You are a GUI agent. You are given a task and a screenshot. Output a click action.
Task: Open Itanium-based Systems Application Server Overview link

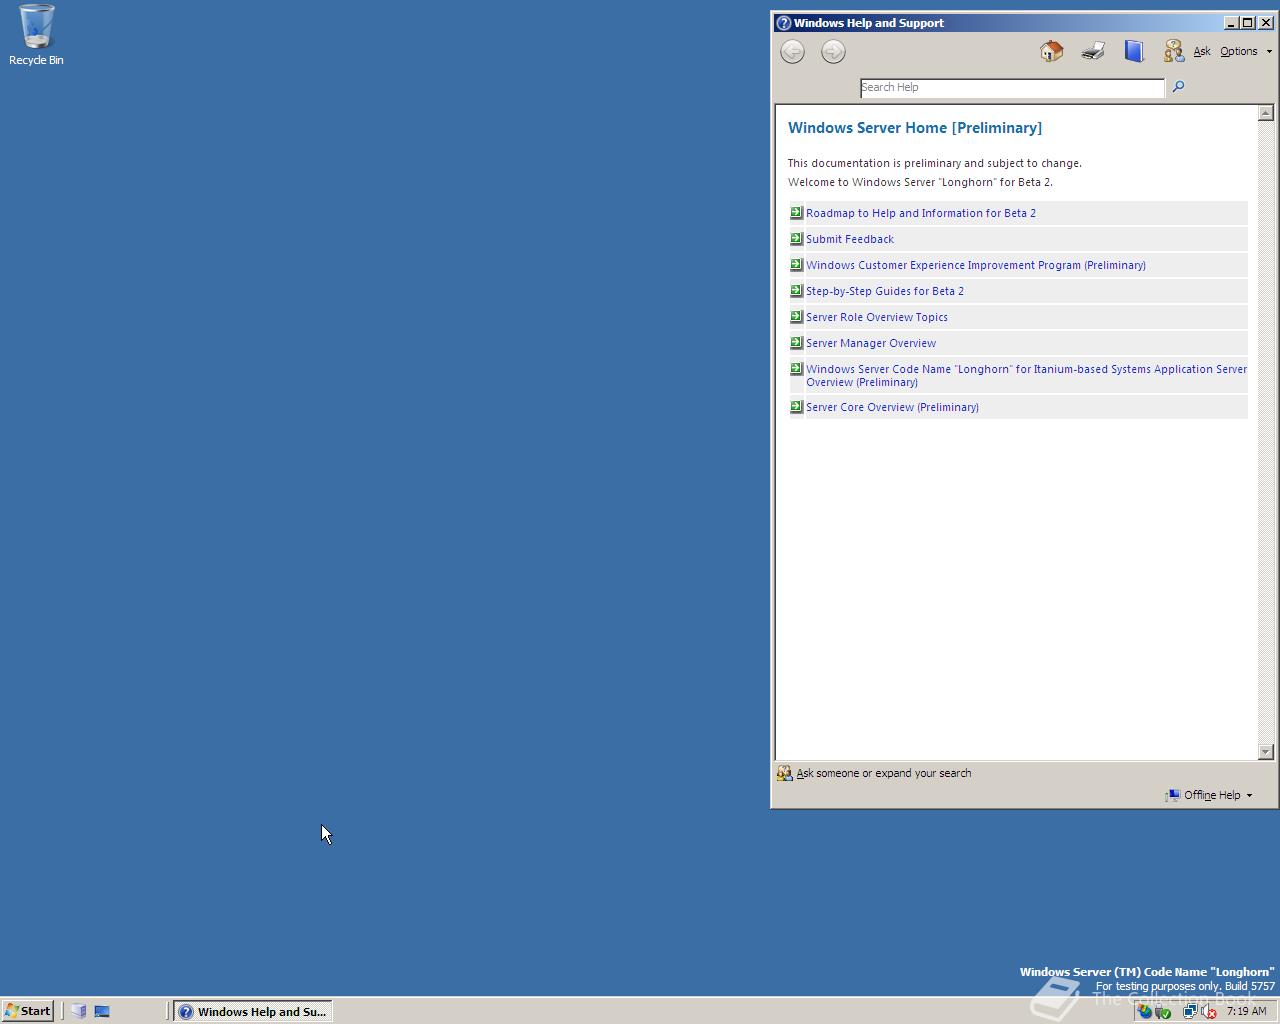pyautogui.click(x=1026, y=375)
